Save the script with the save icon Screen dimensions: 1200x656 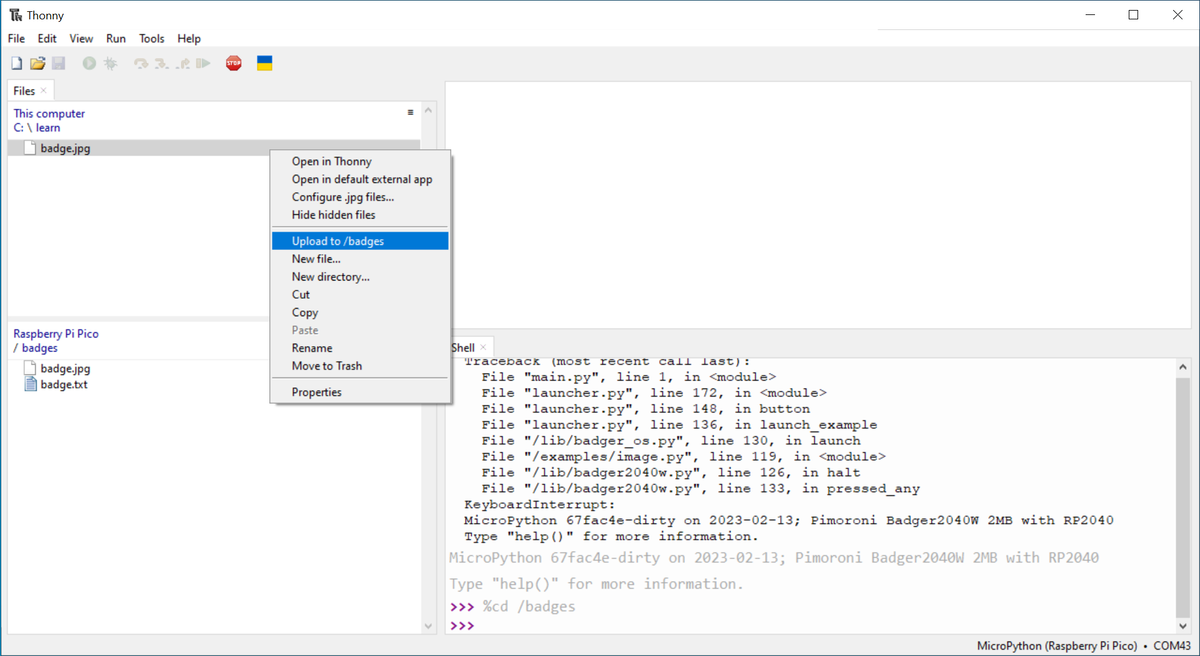58,62
